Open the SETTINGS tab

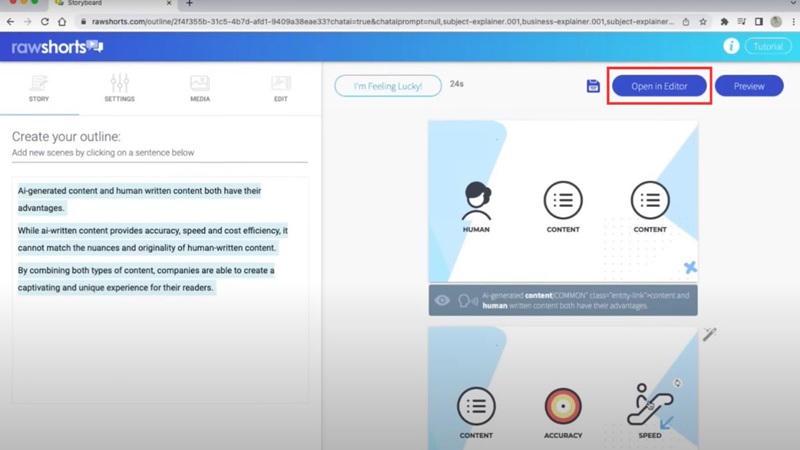point(120,88)
